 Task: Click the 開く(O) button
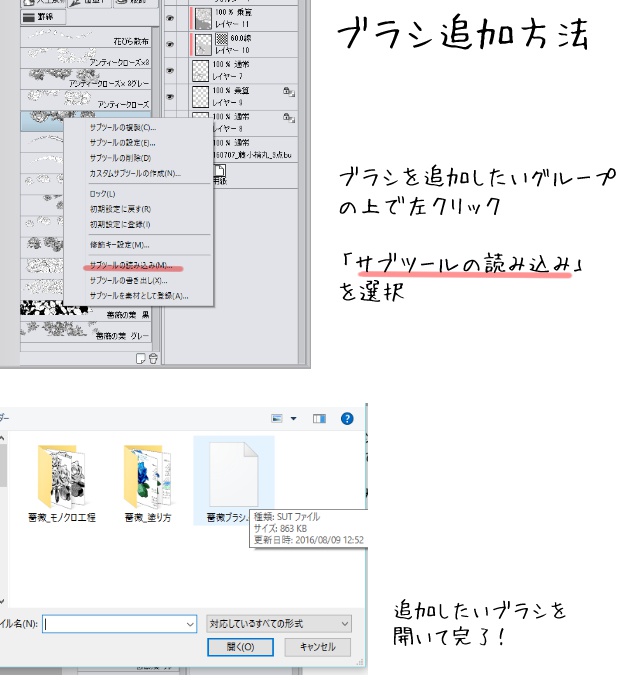pyautogui.click(x=240, y=647)
